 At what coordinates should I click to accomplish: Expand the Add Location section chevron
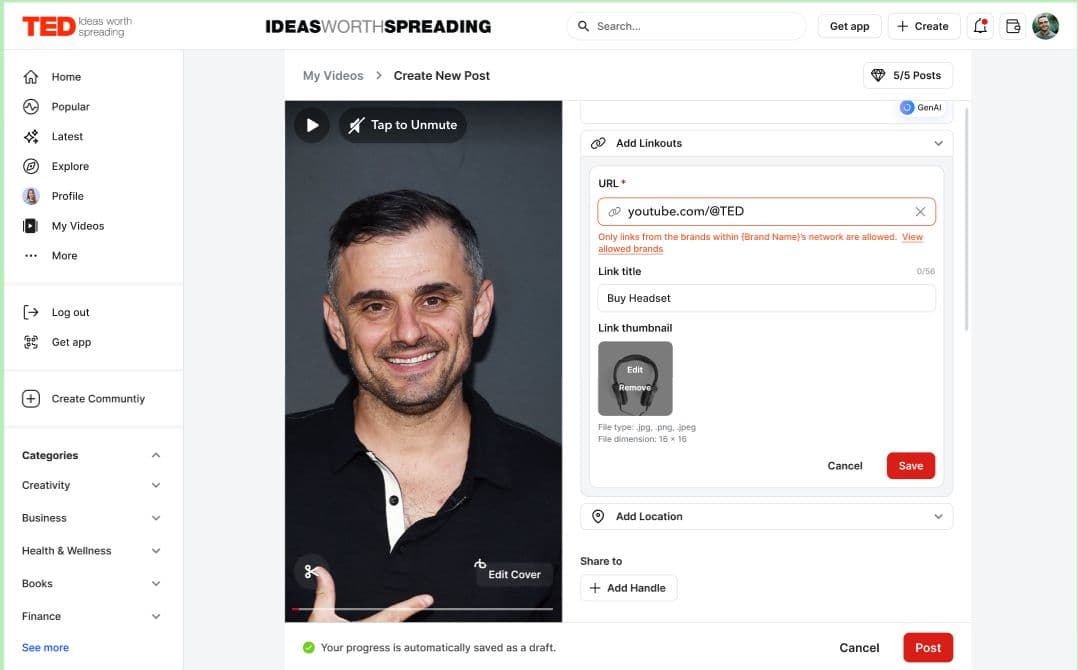(x=938, y=516)
